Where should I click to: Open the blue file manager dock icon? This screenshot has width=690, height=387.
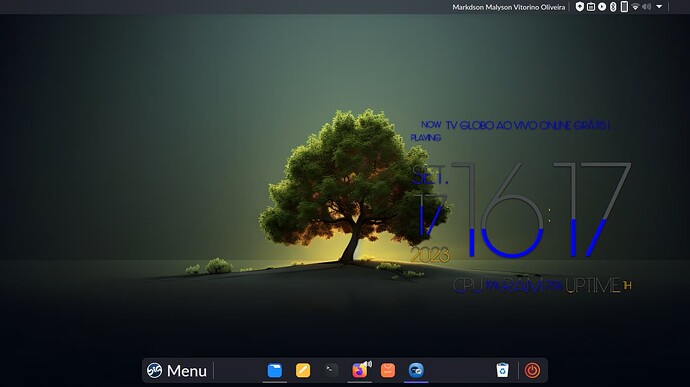point(275,370)
